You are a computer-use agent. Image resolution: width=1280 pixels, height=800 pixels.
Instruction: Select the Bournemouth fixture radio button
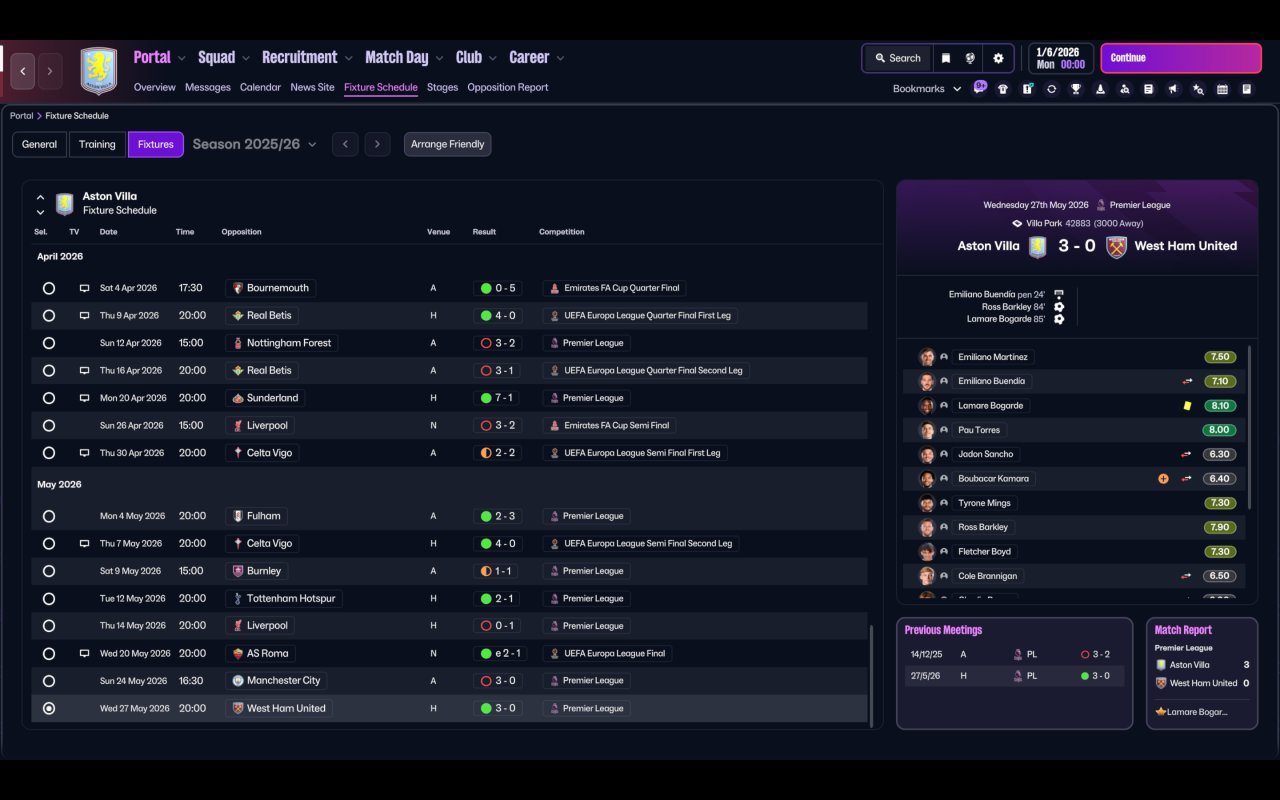[49, 288]
